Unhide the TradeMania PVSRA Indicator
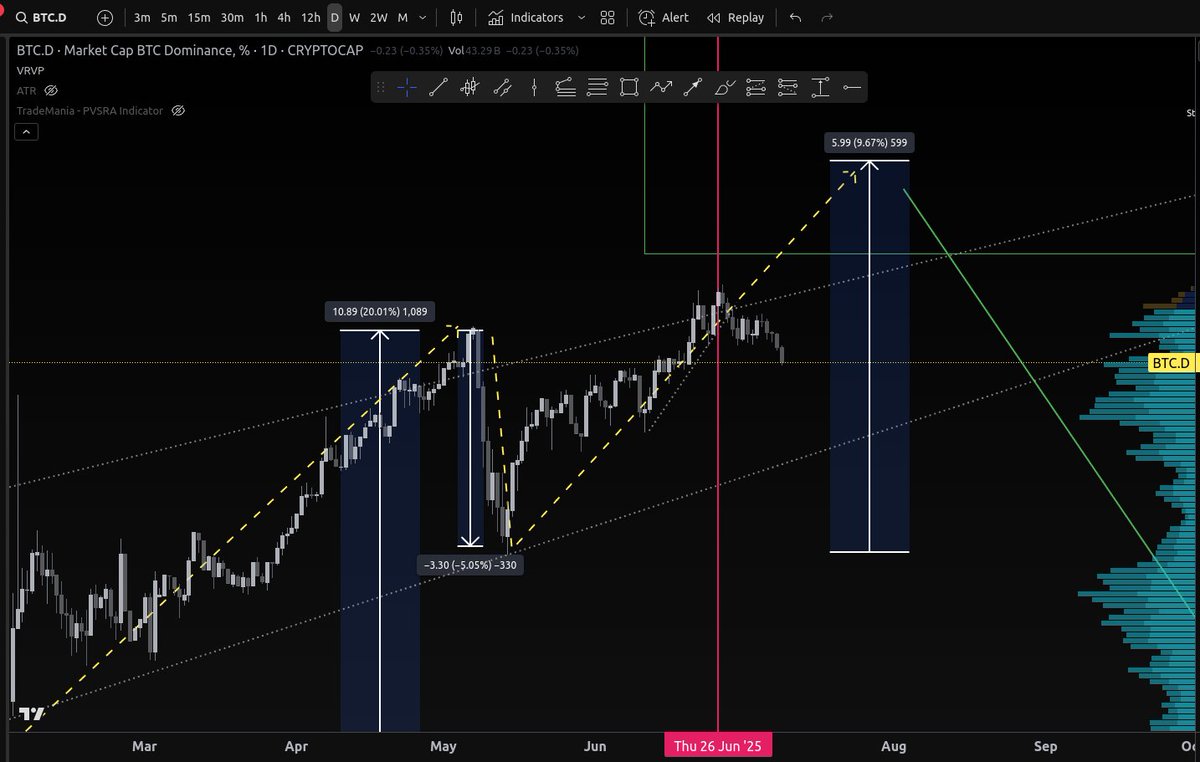The height and width of the screenshot is (762, 1200). coord(177,110)
